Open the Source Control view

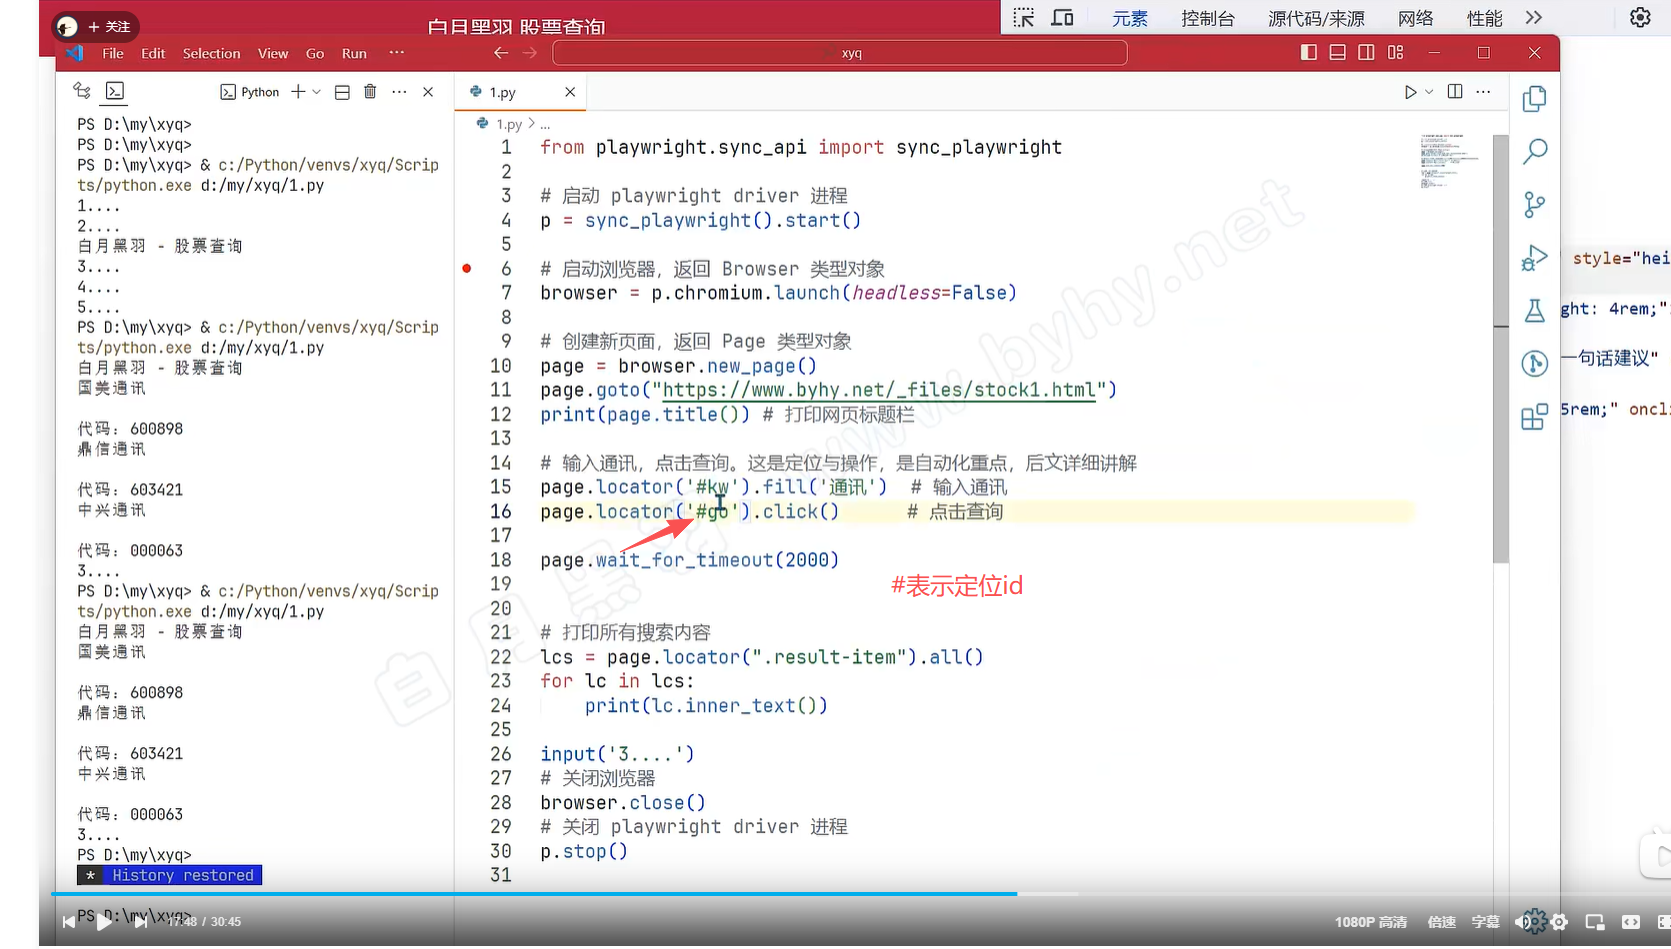1534,204
